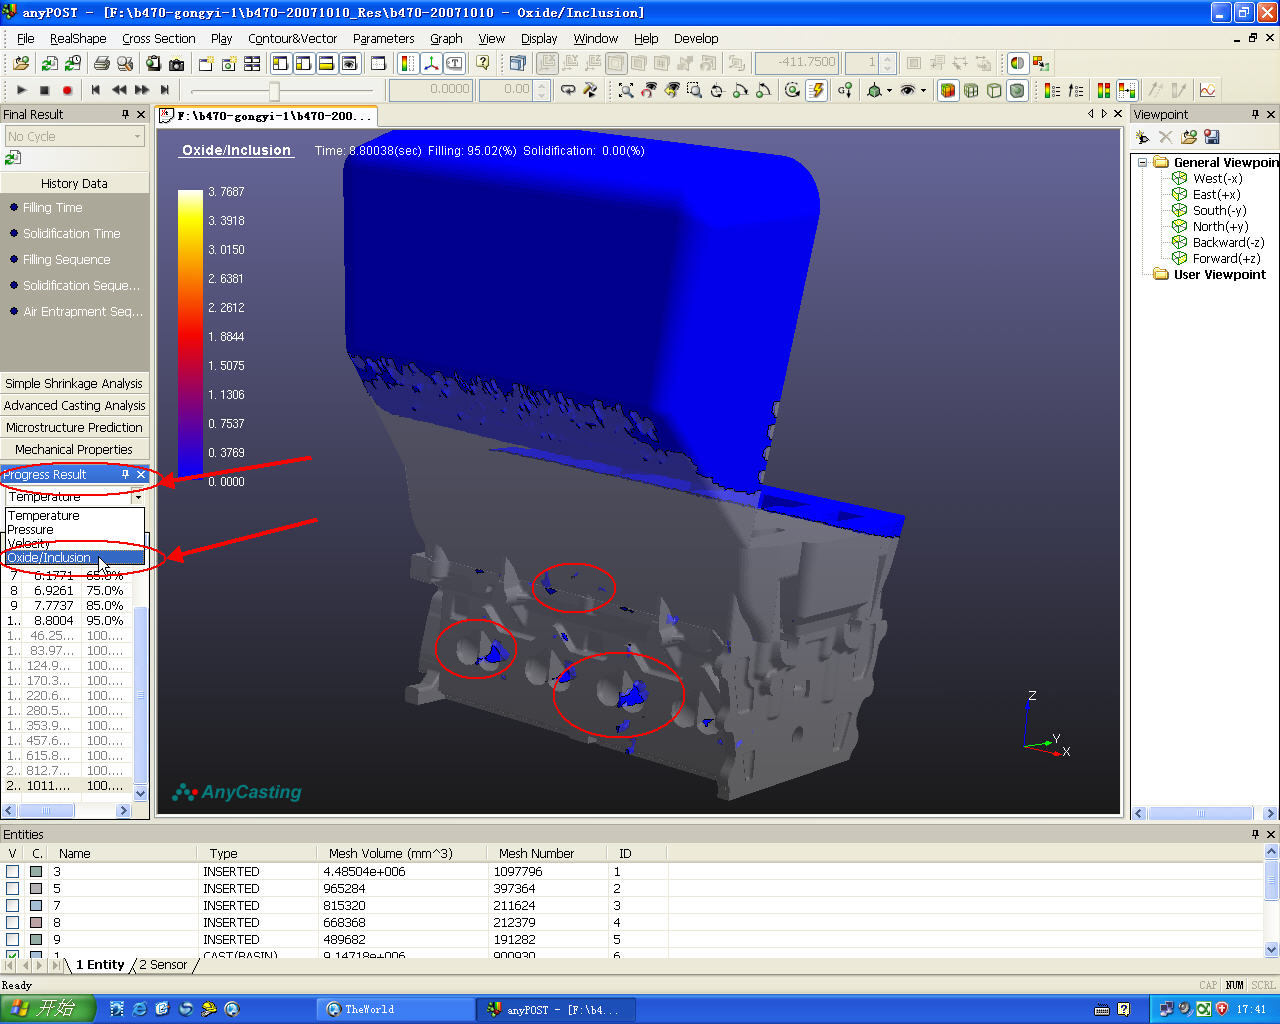The height and width of the screenshot is (1024, 1280).
Task: Click the printer icon in the toolbar
Action: coord(101,63)
